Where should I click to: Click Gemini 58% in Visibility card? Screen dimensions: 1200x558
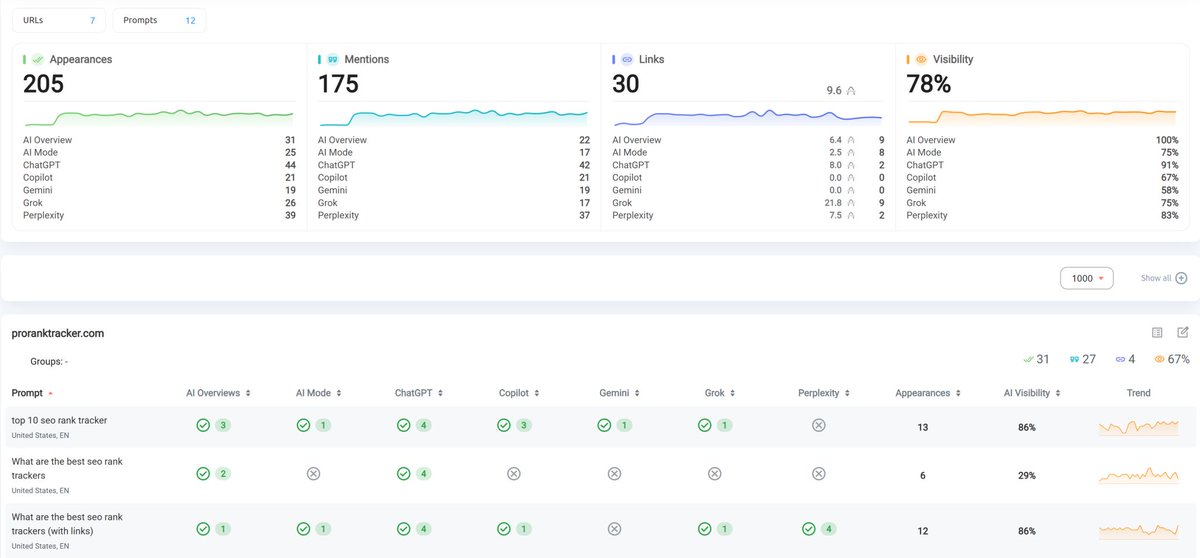tap(1169, 190)
